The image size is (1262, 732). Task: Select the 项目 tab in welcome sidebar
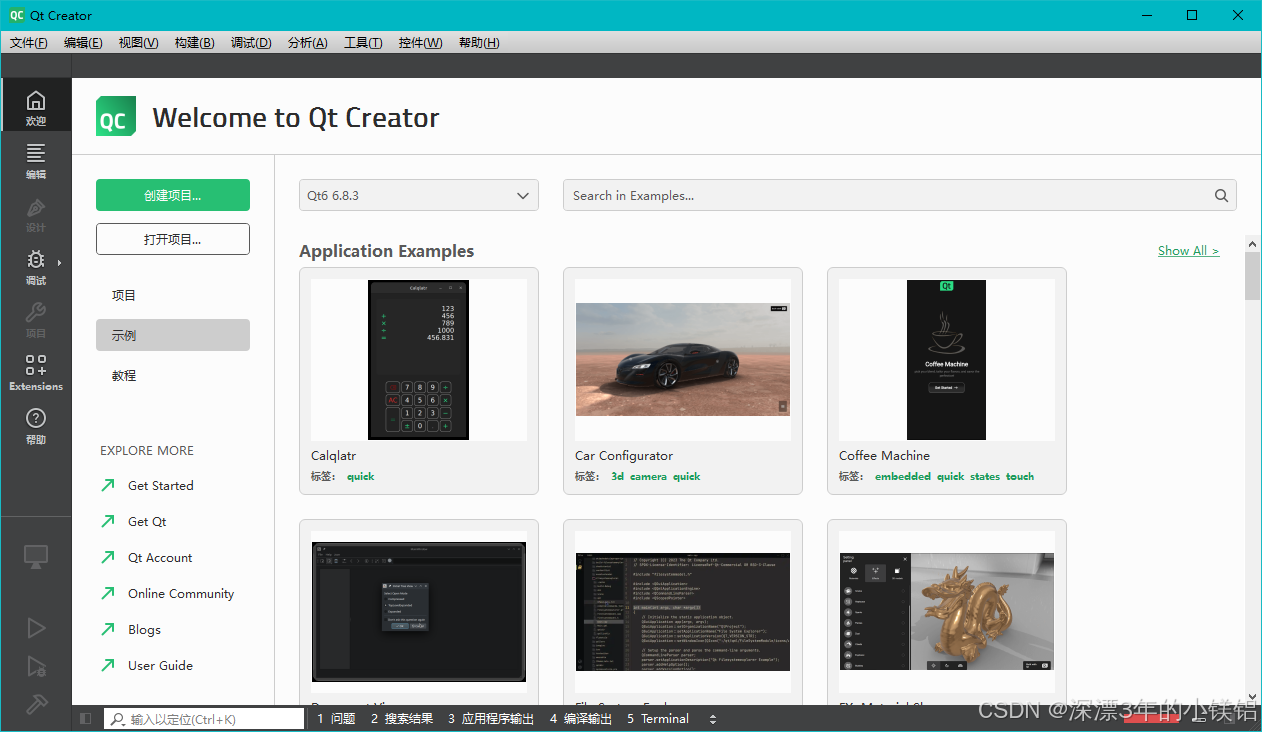tap(173, 295)
